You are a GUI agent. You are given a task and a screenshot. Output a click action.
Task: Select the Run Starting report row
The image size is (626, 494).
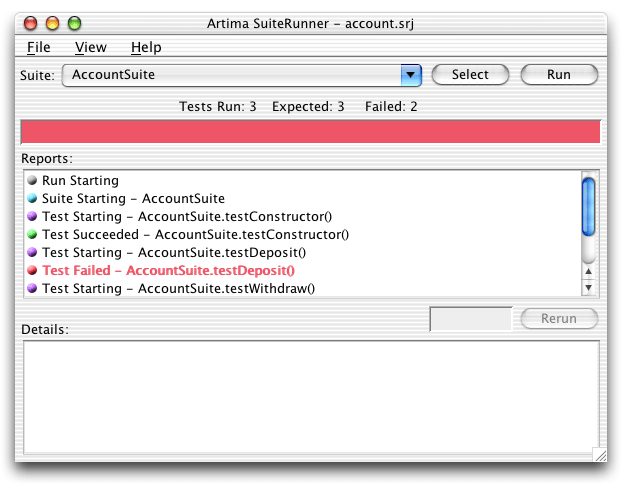(303, 181)
